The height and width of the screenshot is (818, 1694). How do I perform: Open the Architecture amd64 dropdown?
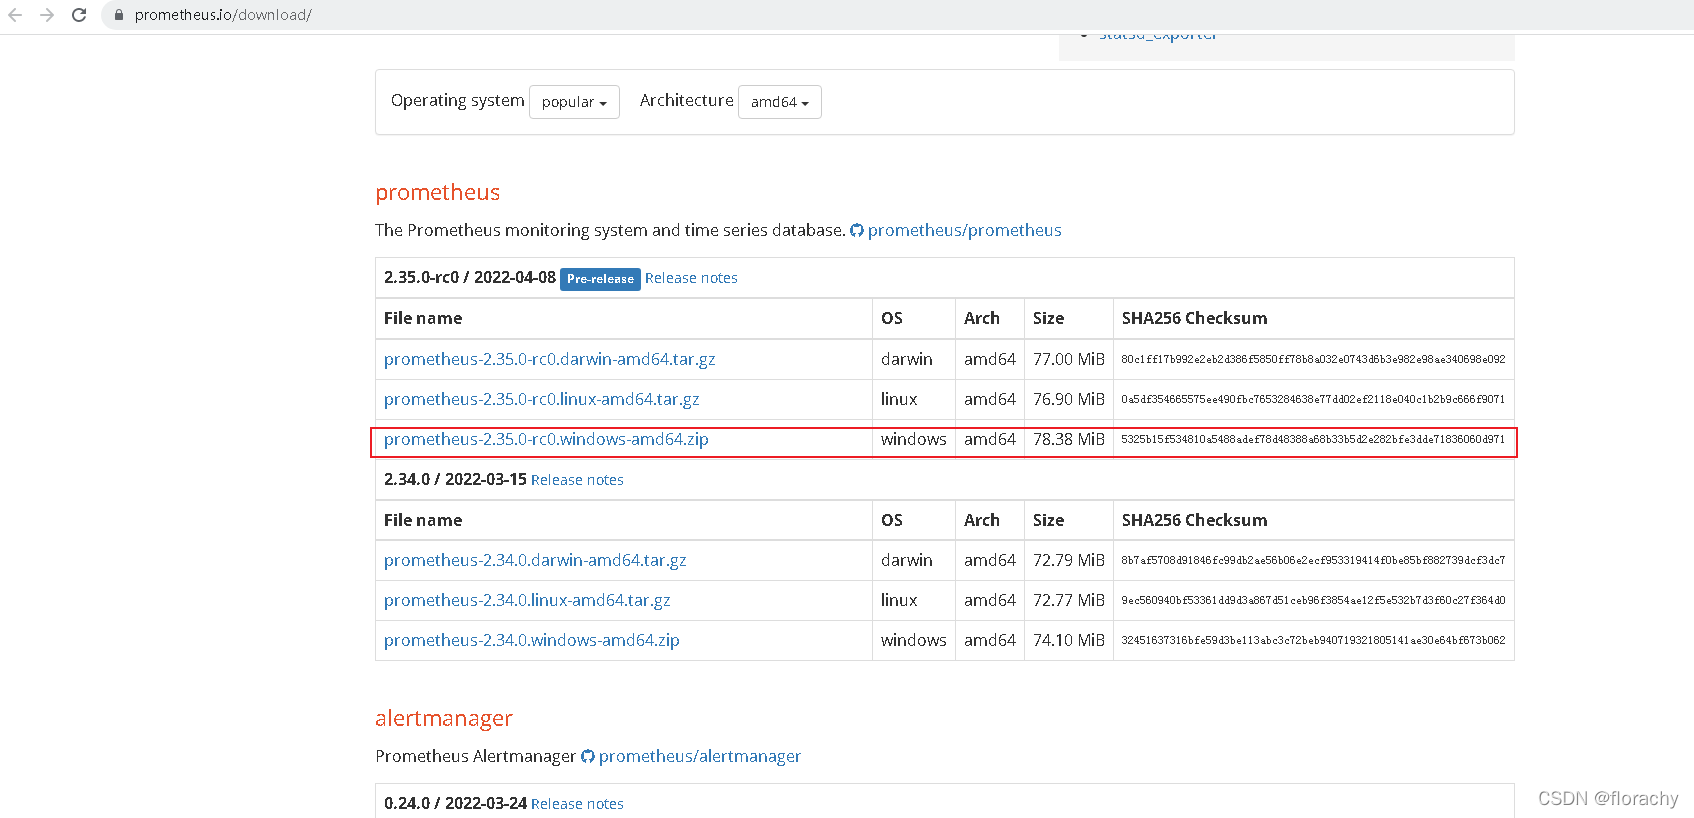click(780, 102)
